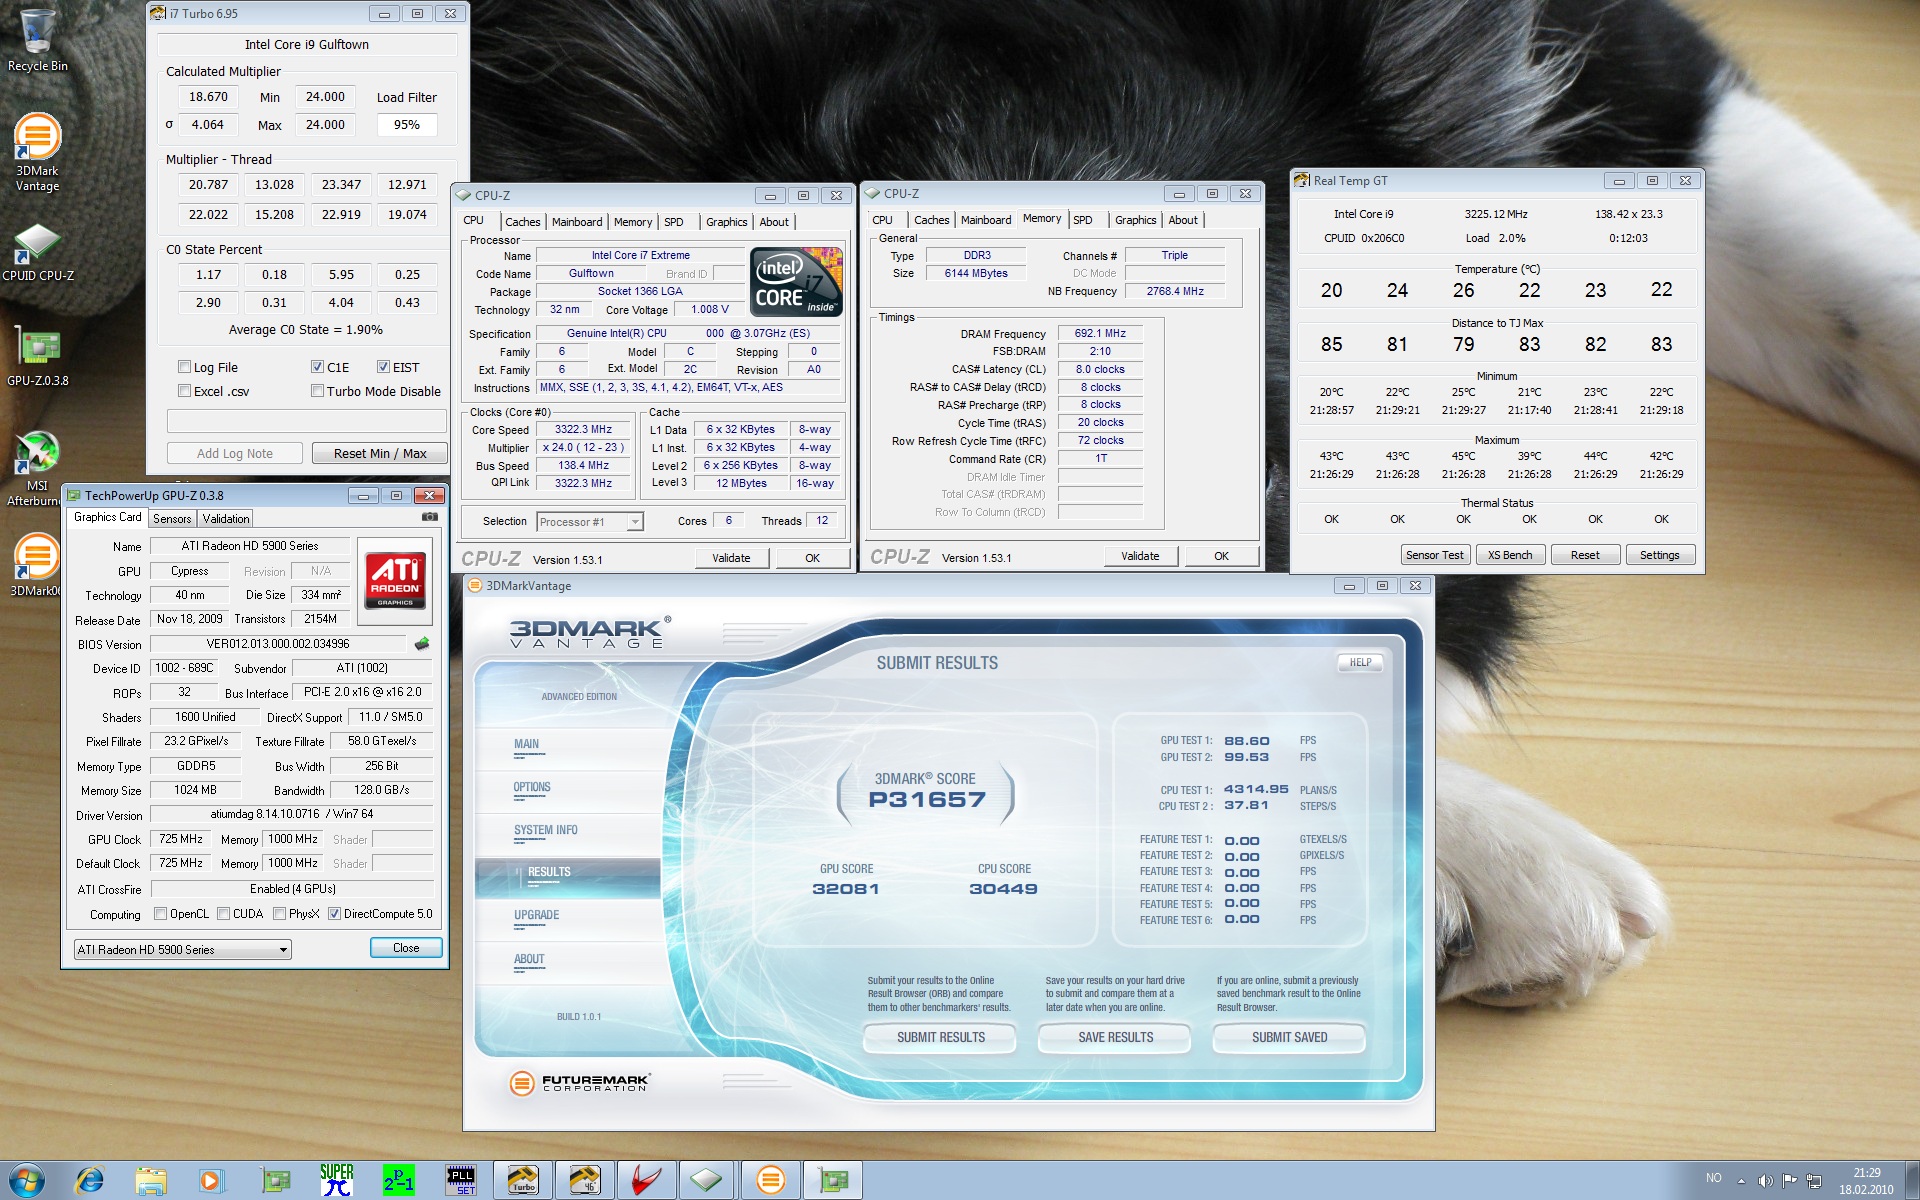Open the Windows Start menu orb
This screenshot has width=1920, height=1200.
tap(27, 1180)
